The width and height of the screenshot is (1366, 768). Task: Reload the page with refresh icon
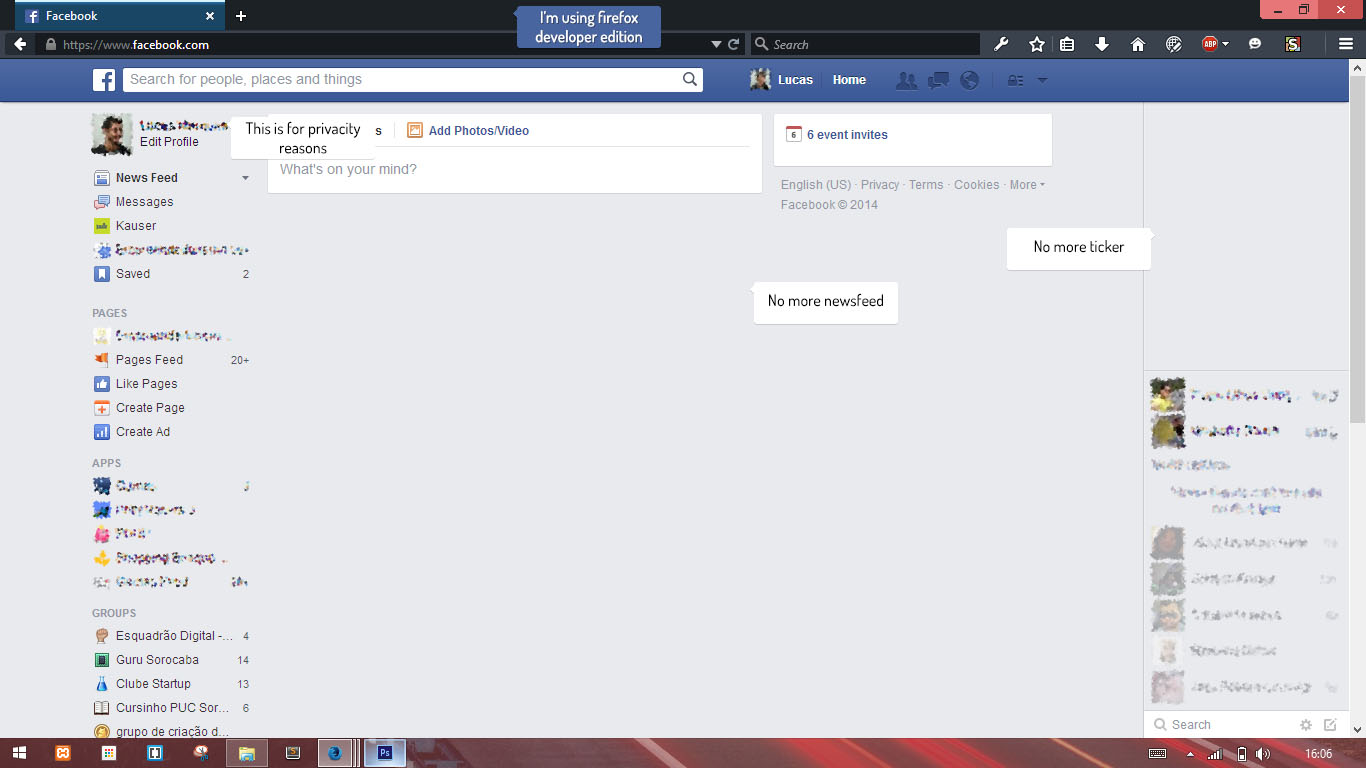733,44
